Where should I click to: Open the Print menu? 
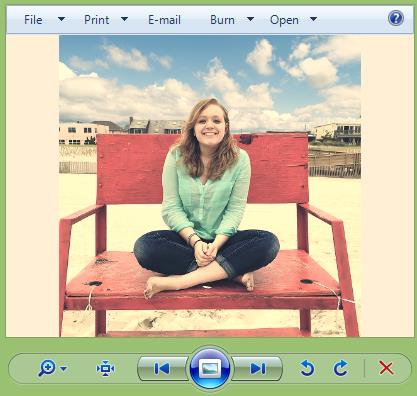[96, 20]
